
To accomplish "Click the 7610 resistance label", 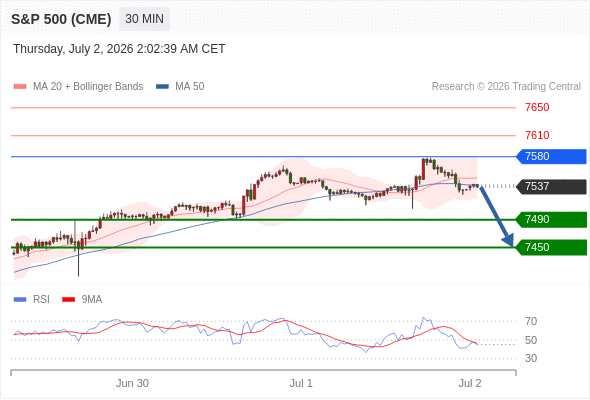I will [537, 135].
